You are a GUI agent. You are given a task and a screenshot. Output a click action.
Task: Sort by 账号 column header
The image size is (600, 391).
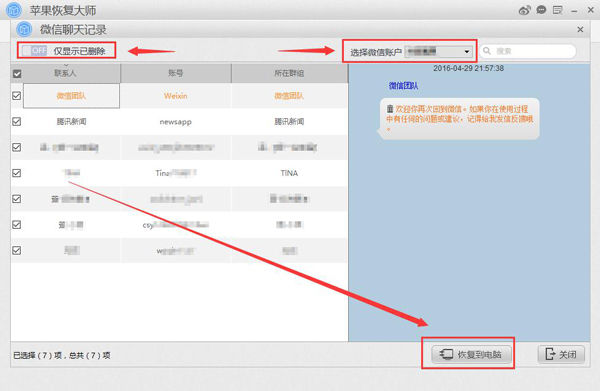tap(176, 73)
